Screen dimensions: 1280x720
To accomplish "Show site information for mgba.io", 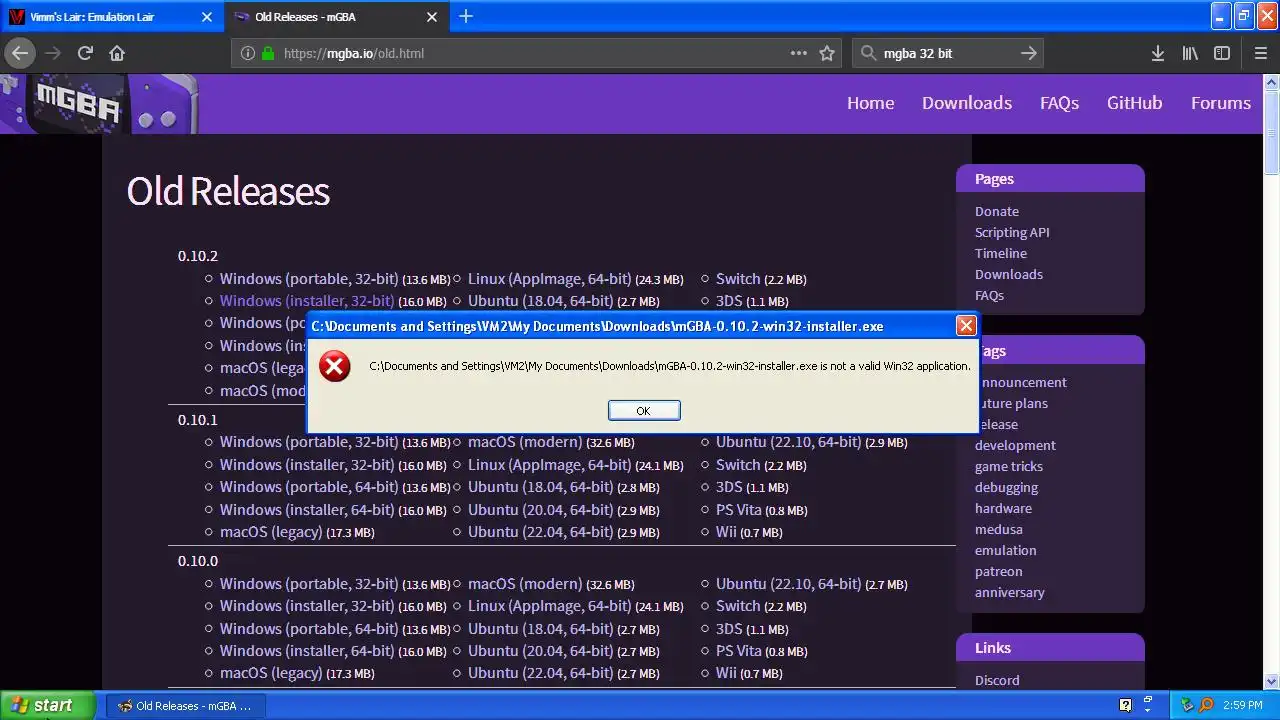I will tap(247, 53).
